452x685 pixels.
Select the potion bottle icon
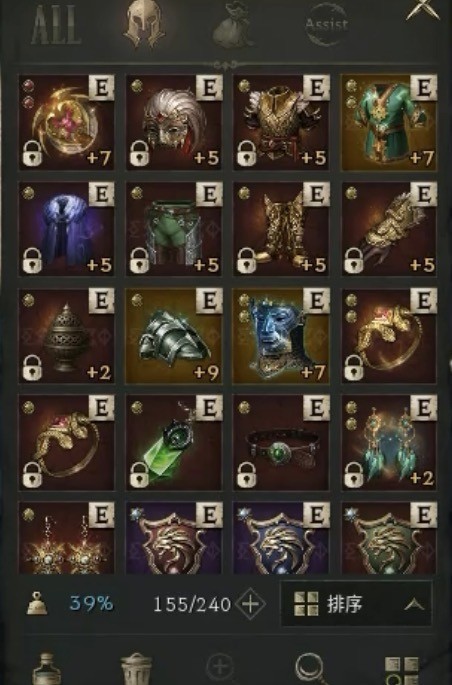click(x=46, y=669)
